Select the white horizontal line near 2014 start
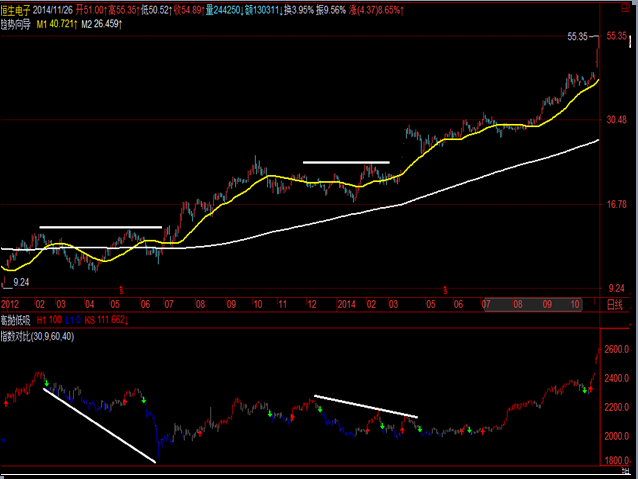Screen dimensions: 638x479 pos(345,162)
